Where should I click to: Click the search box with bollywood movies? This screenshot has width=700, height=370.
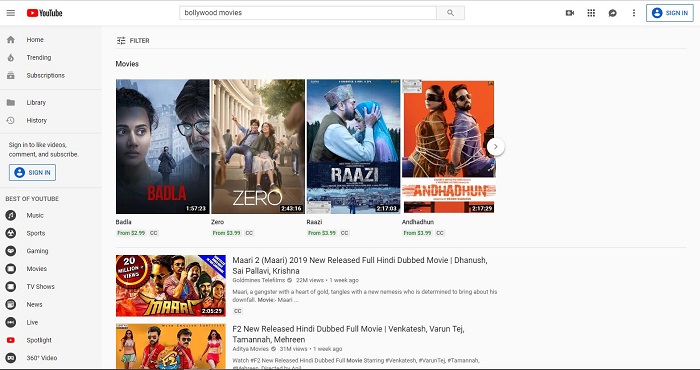[x=308, y=13]
